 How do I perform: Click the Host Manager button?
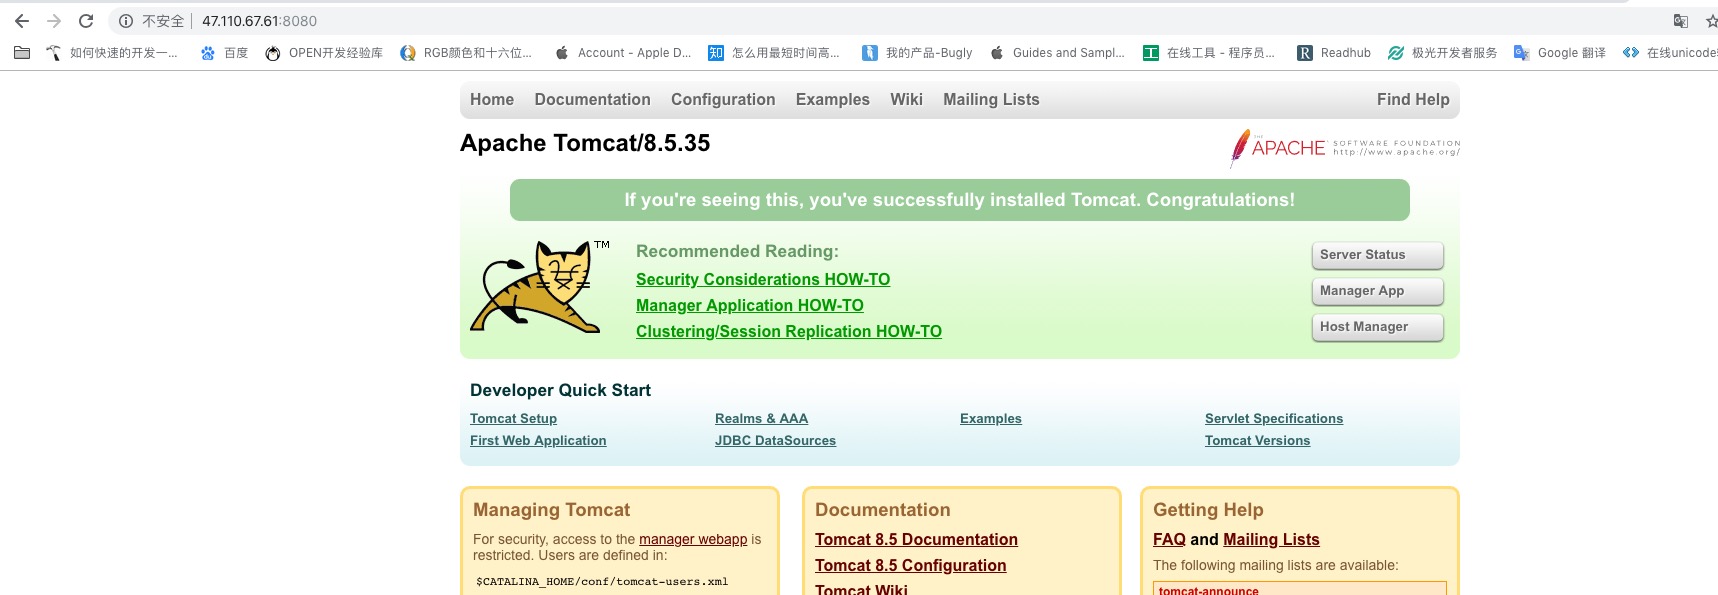(1378, 327)
